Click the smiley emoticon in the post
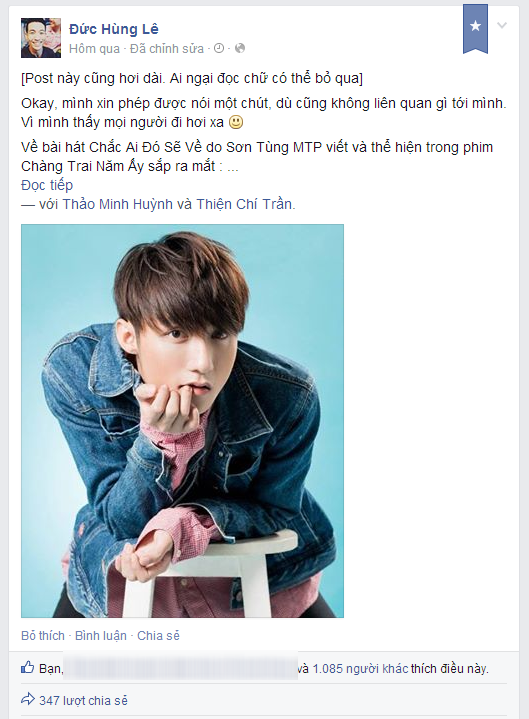This screenshot has width=529, height=719. (236, 122)
